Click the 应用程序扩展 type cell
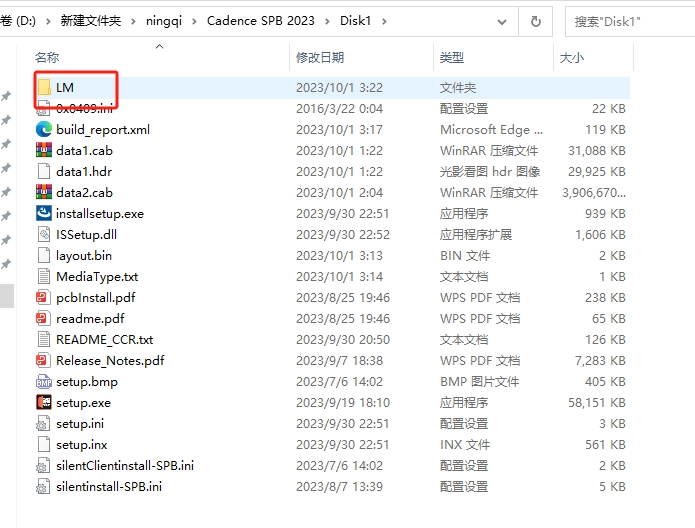 click(x=476, y=235)
